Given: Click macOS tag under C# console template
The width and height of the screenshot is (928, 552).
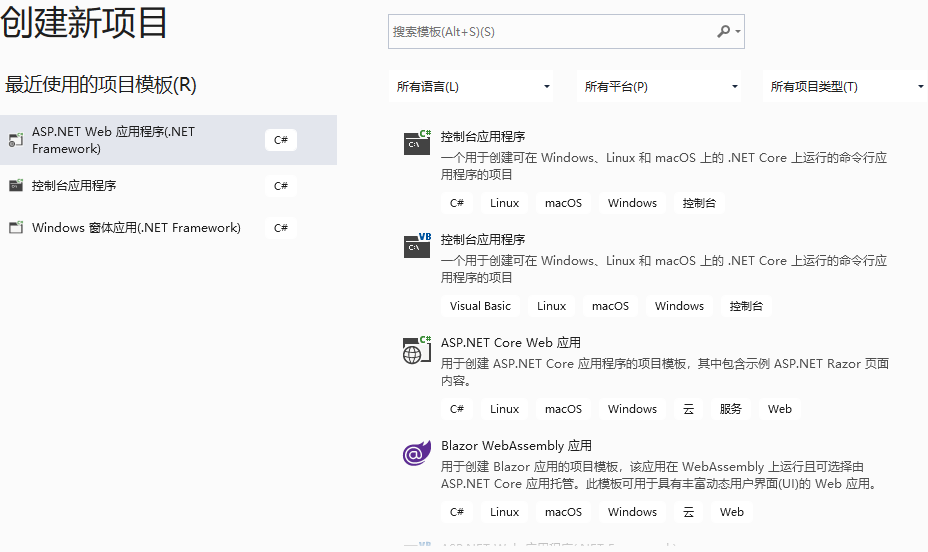Looking at the screenshot, I should (x=563, y=203).
